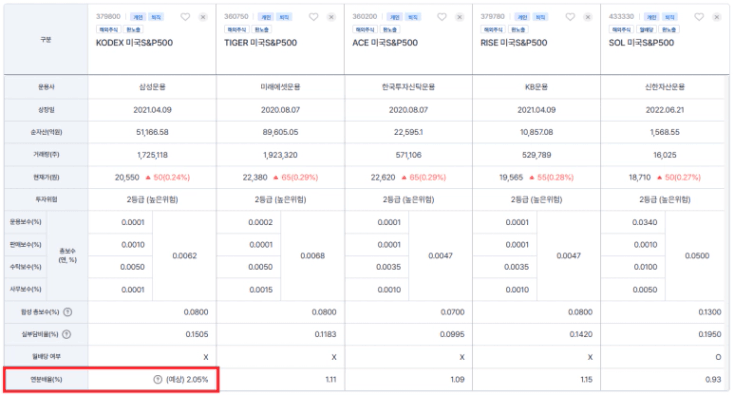734x395 pixels.
Task: Select 0.0340 management fee for SOL
Action: (645, 222)
